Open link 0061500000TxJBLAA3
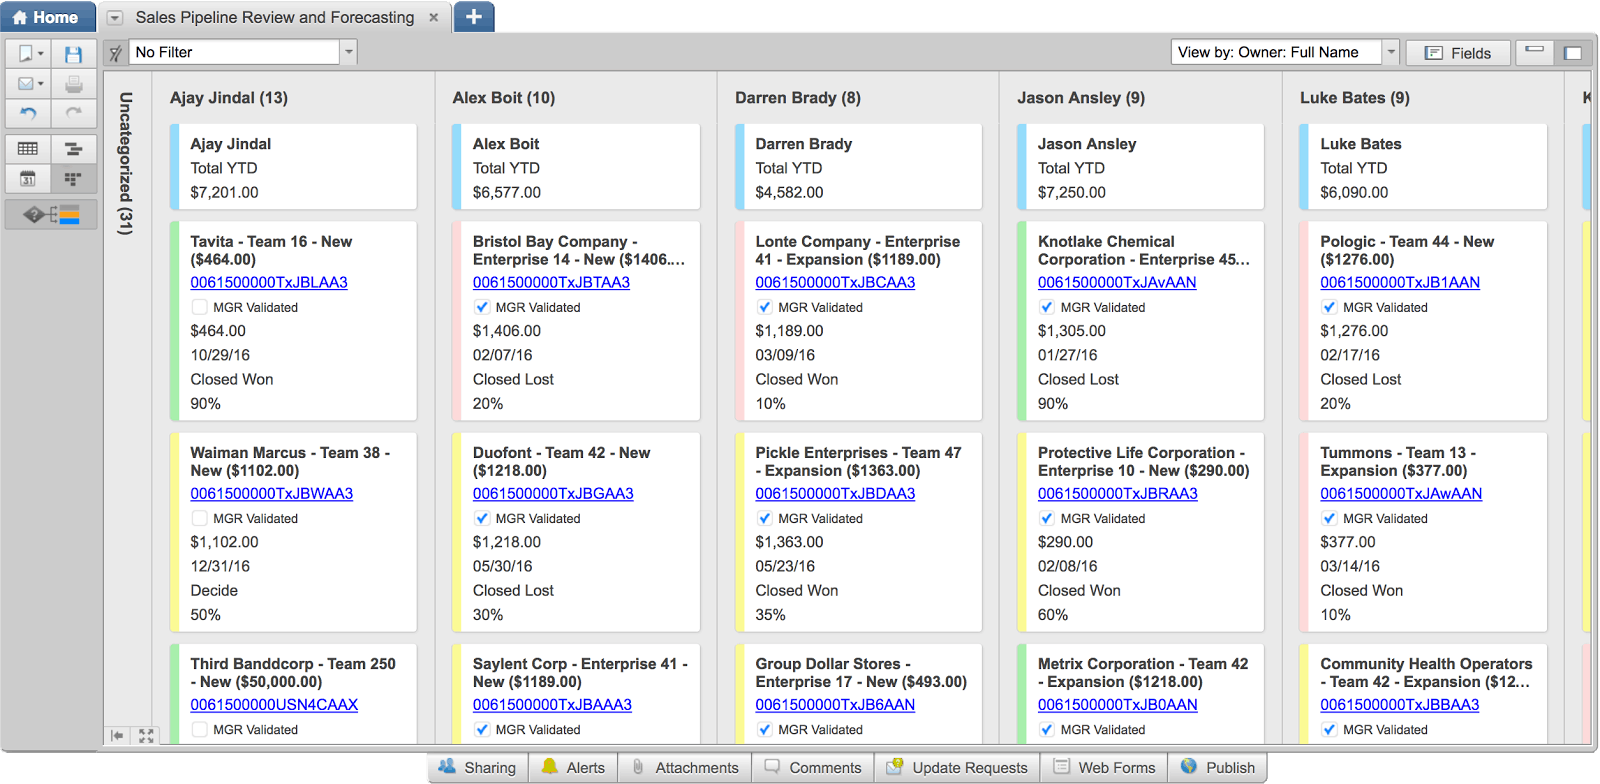 [x=269, y=282]
